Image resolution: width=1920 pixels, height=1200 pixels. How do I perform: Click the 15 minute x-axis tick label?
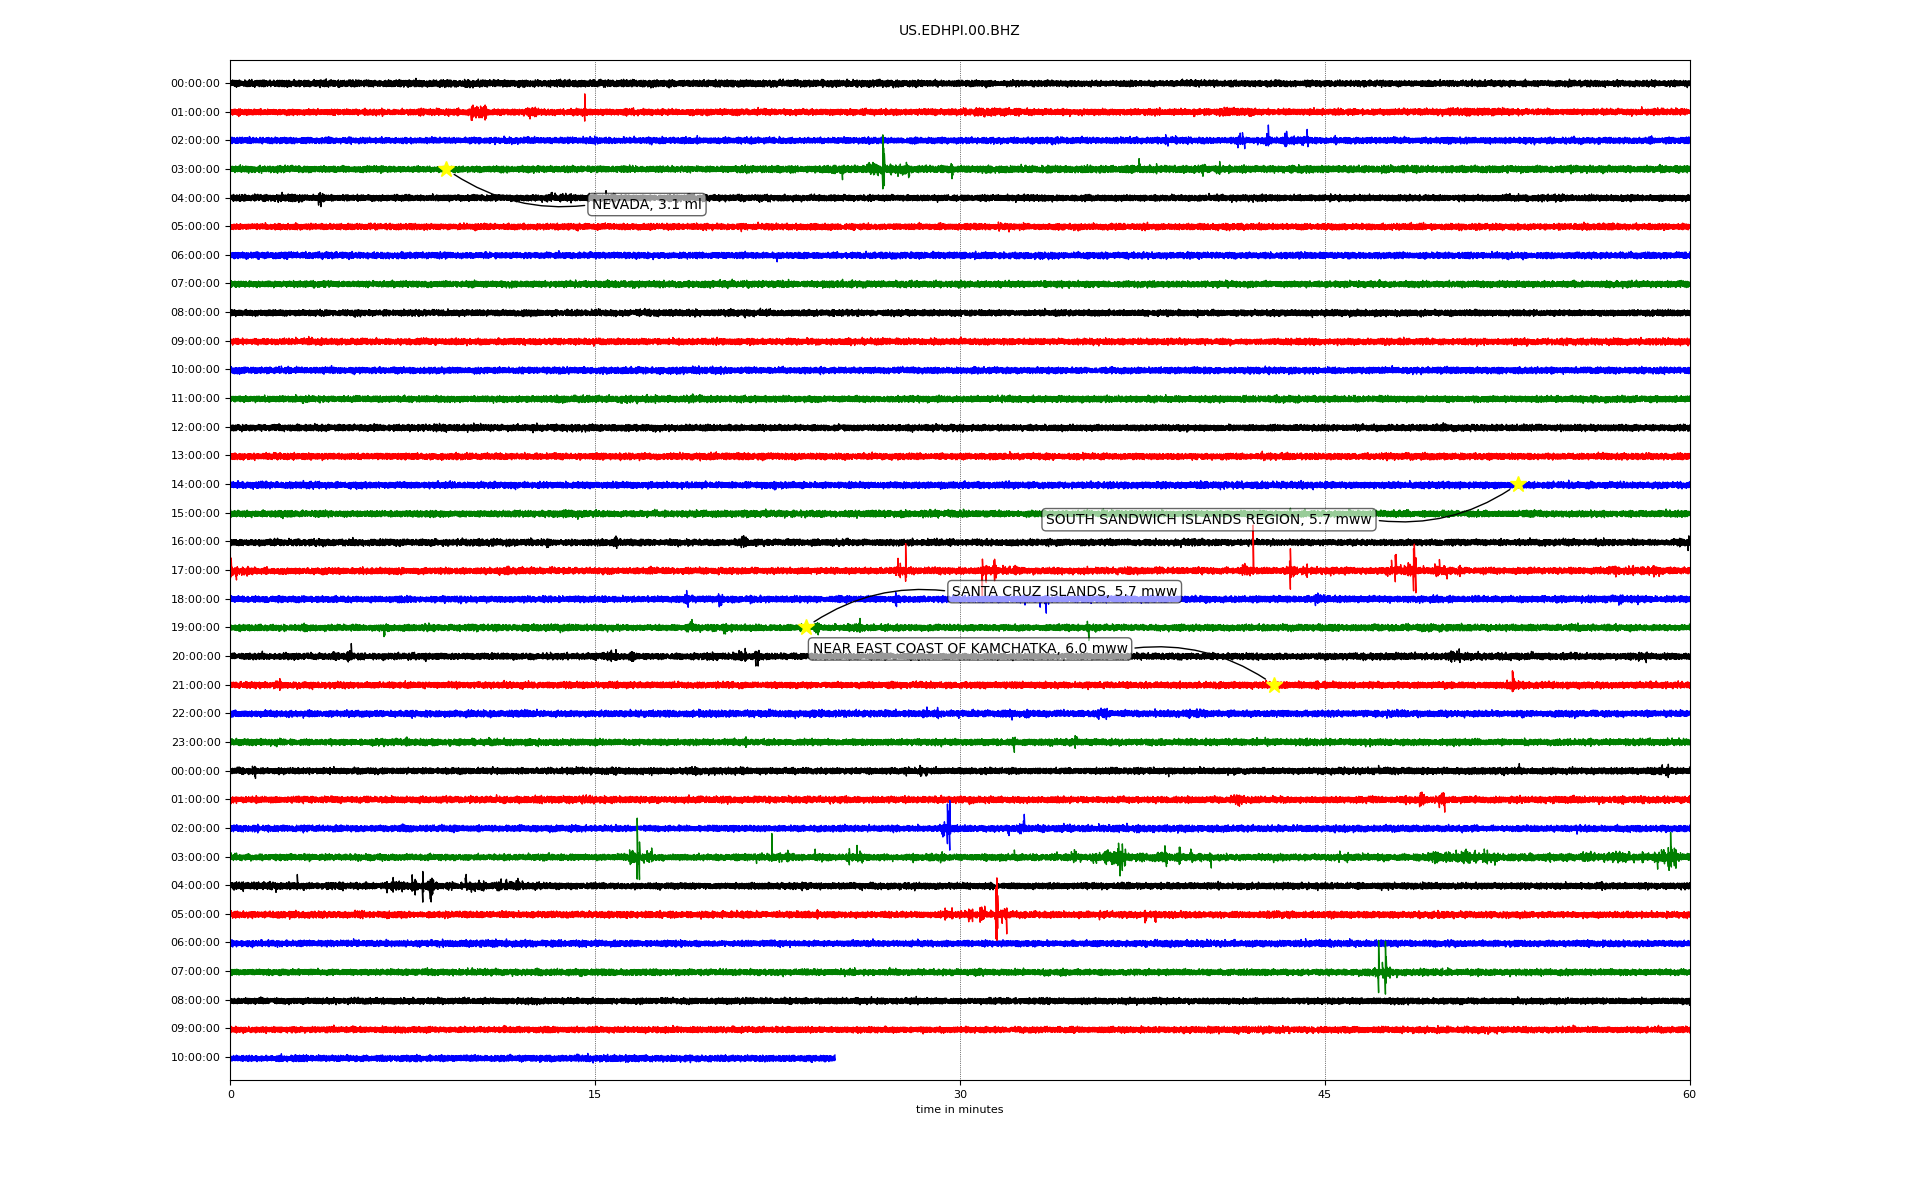(595, 1094)
